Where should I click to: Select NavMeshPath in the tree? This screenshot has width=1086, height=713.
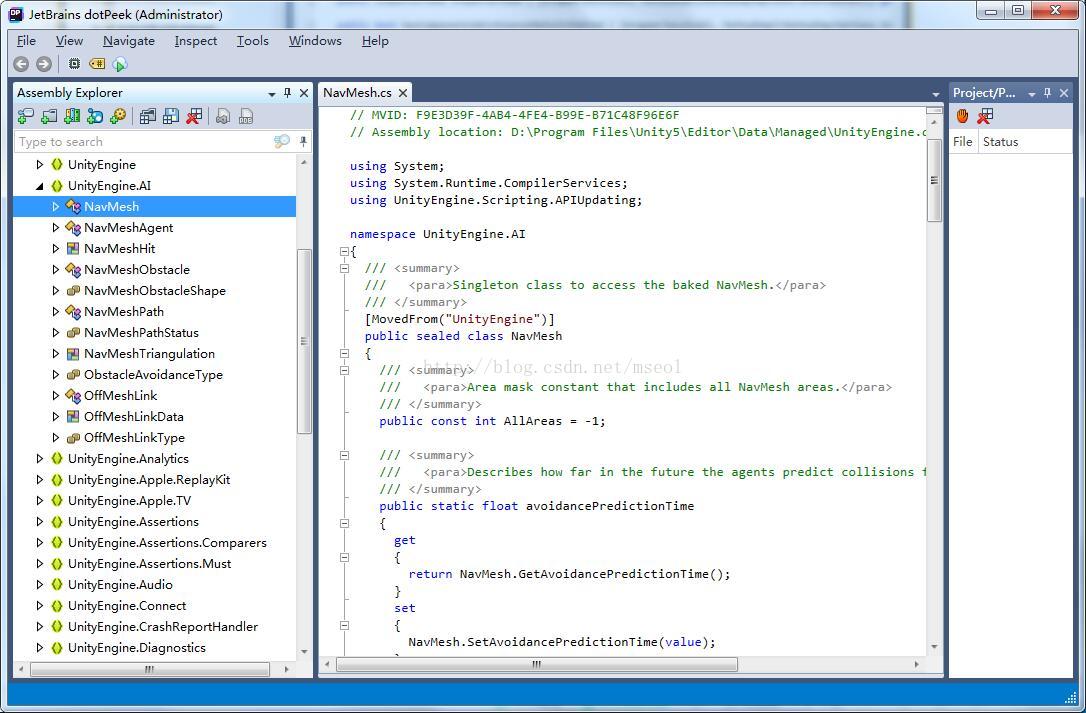124,312
